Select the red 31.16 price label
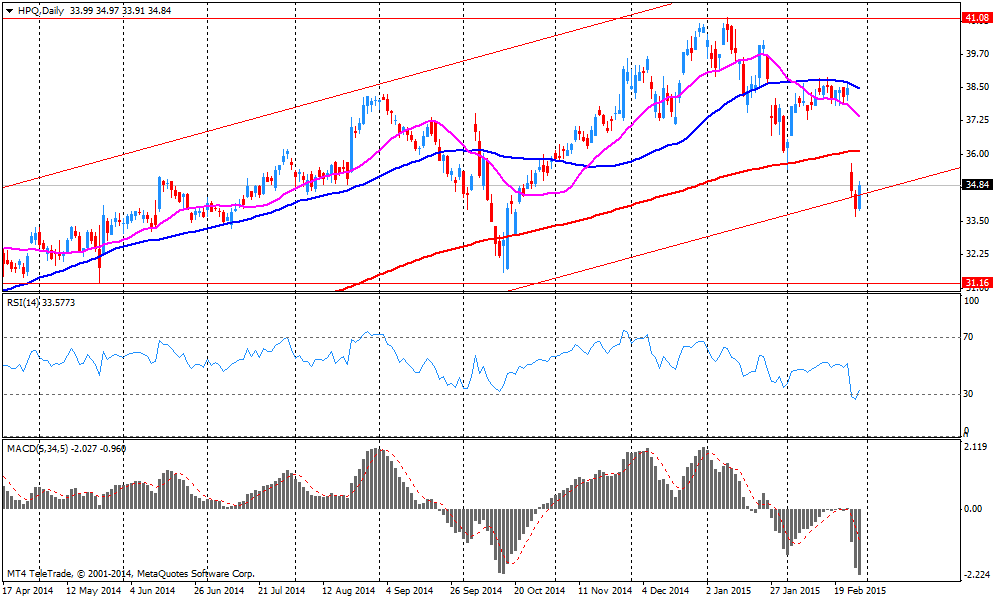This screenshot has width=1000, height=599. [x=976, y=283]
